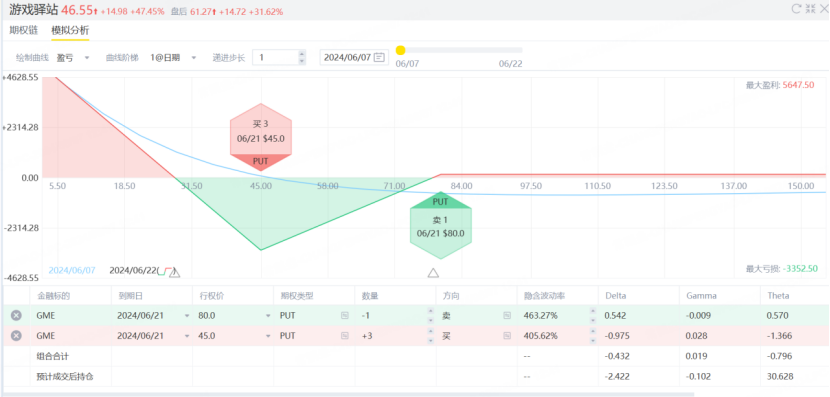Screen dimensions: 830x397
Task: Click the triangle price marker under the chart
Action: [433, 273]
